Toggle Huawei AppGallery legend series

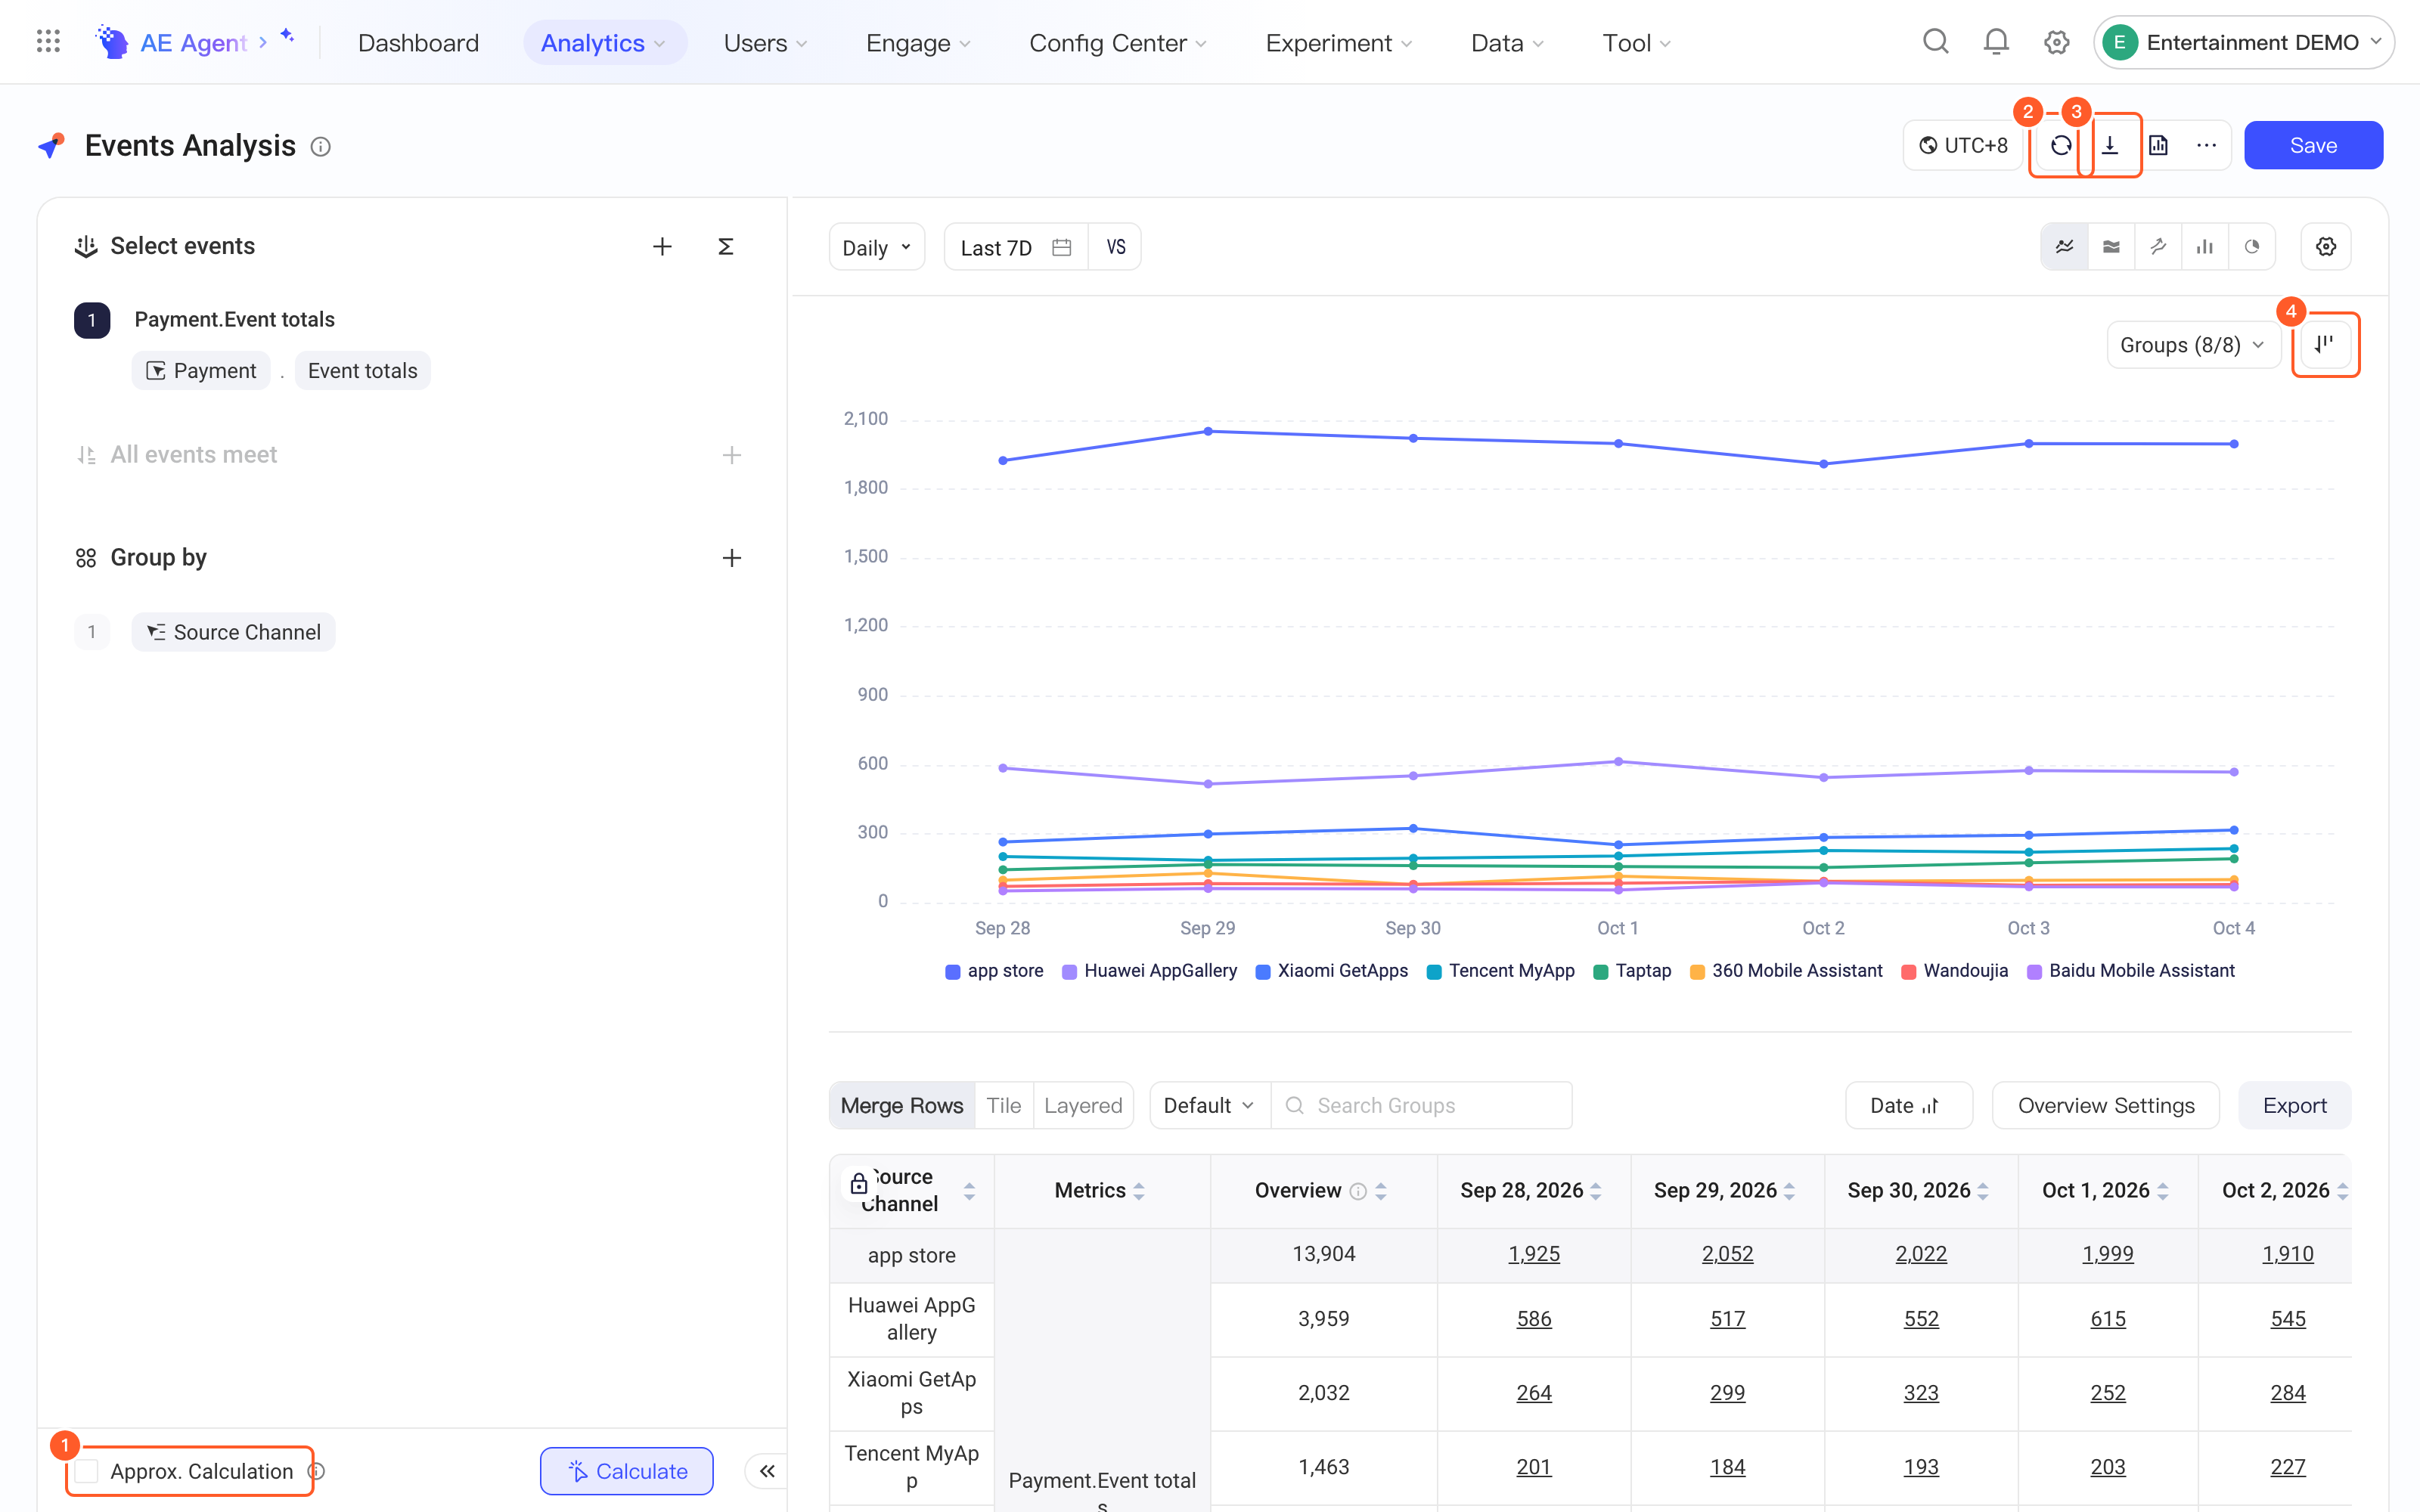1149,971
